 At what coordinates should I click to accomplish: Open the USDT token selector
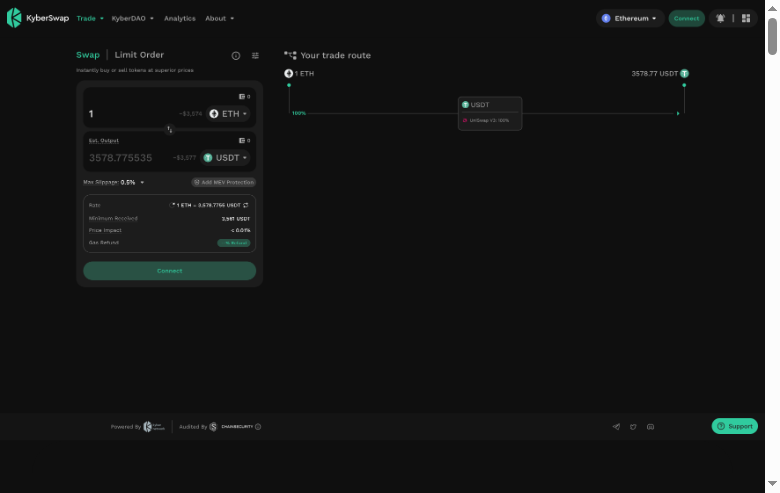(225, 158)
